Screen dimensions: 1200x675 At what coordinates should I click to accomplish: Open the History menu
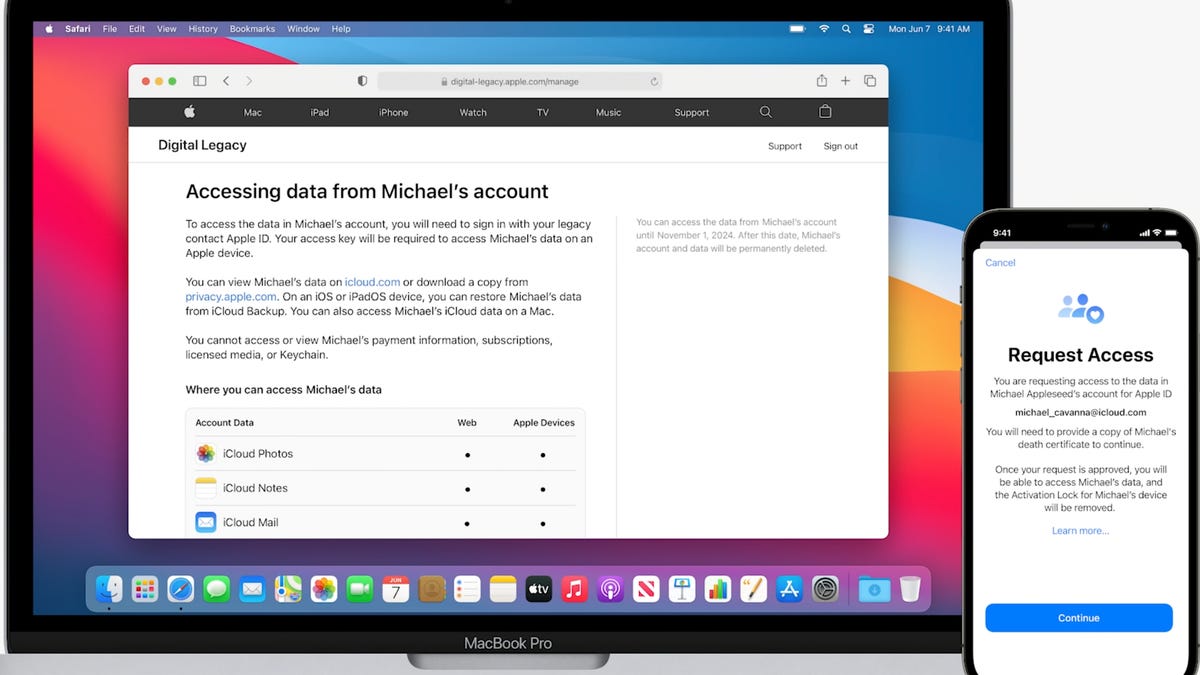click(x=203, y=29)
